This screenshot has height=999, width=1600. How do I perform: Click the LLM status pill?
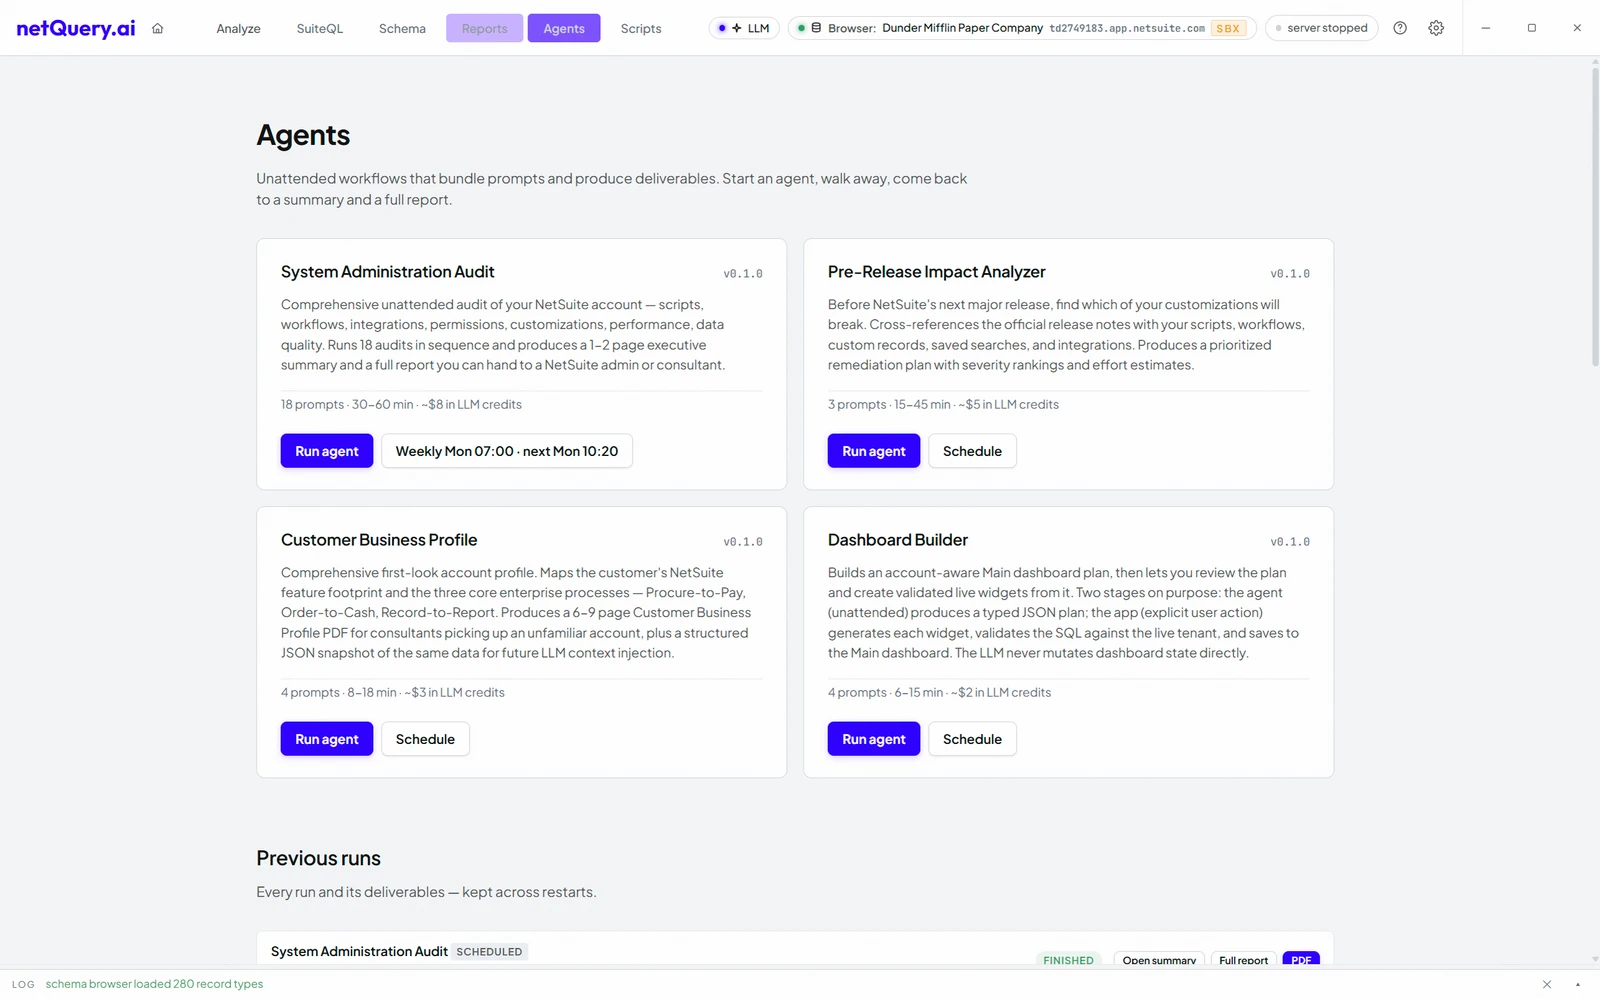point(744,28)
